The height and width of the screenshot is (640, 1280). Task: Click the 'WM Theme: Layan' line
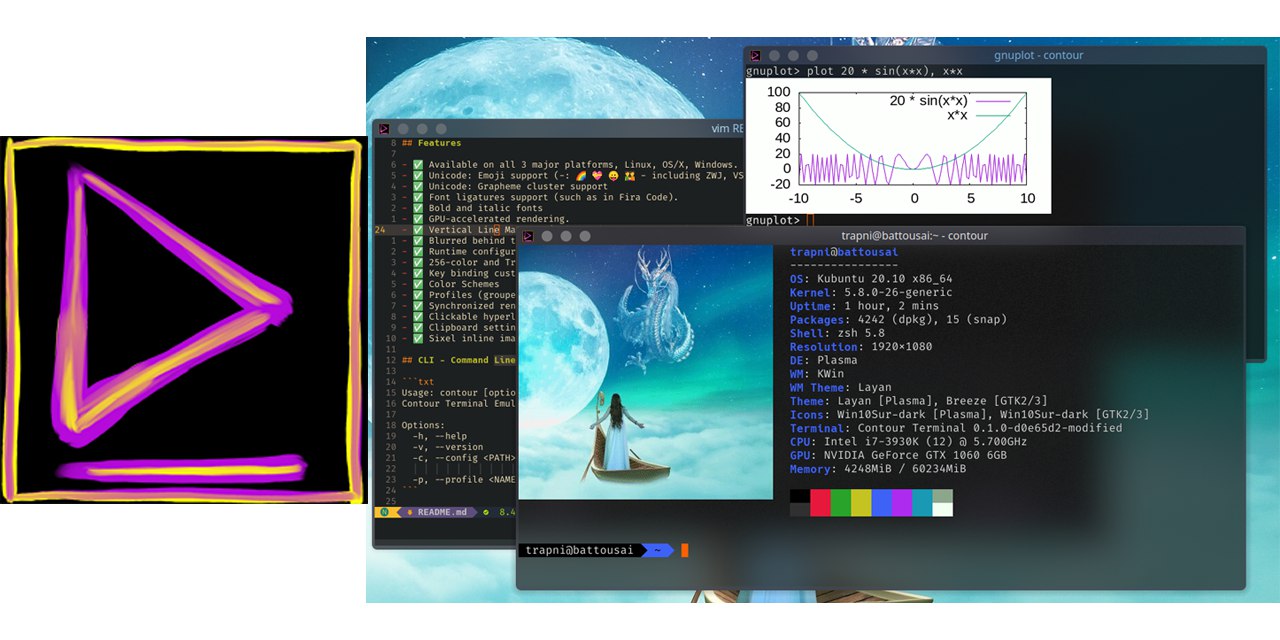(x=840, y=387)
